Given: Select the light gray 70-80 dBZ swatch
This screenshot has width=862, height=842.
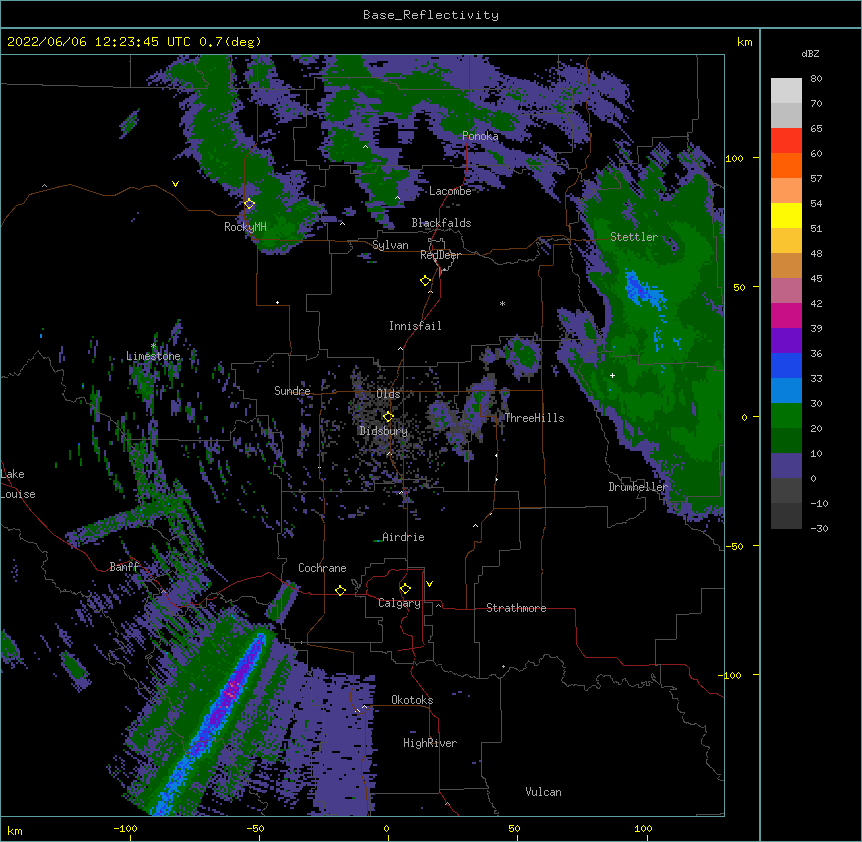Looking at the screenshot, I should click(786, 91).
